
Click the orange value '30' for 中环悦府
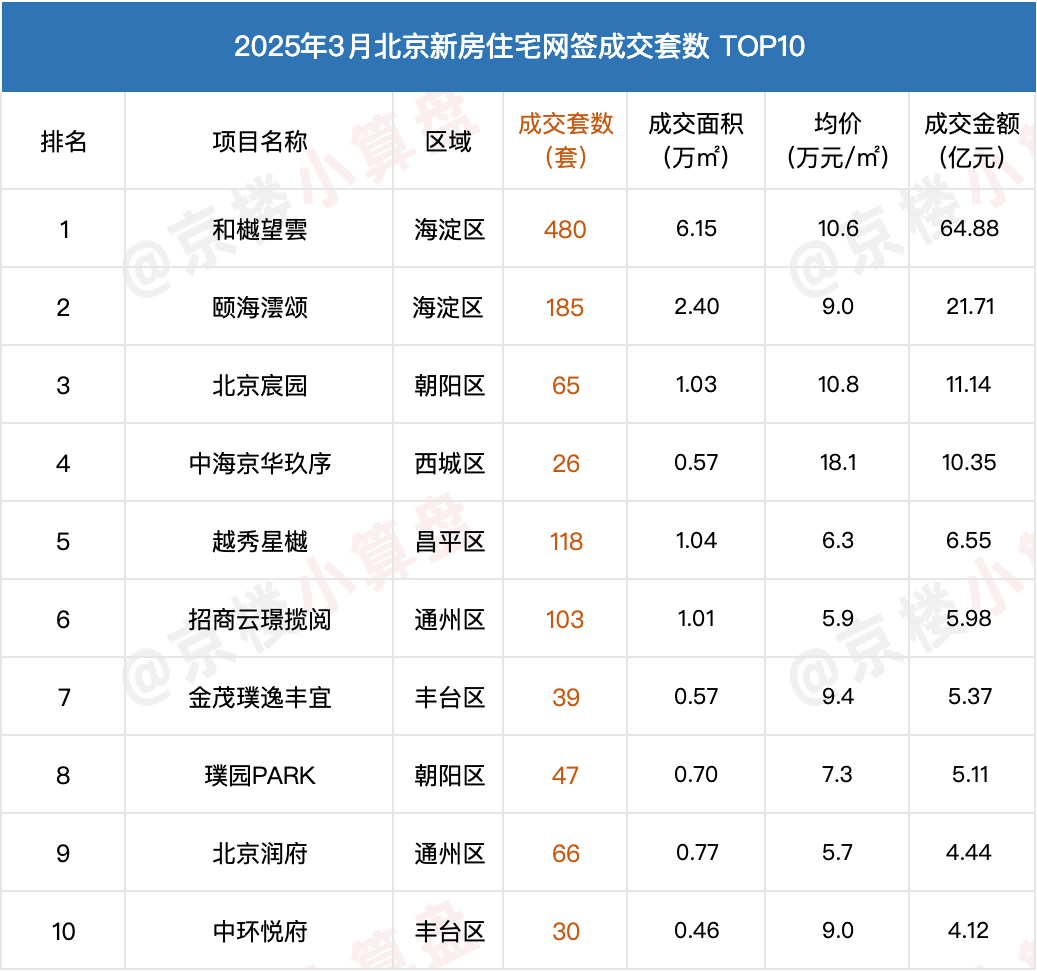[x=565, y=931]
